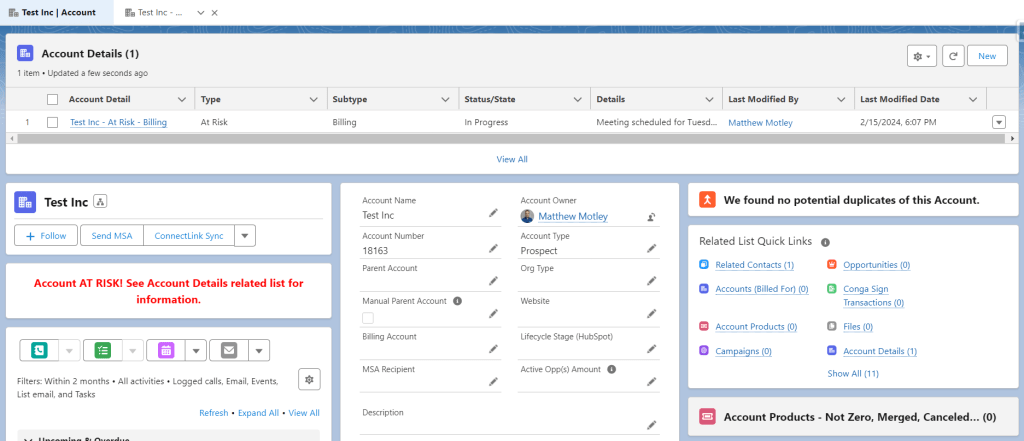Check the Test Inc - At Risk row checkbox
This screenshot has width=1024, height=441.
[52, 122]
